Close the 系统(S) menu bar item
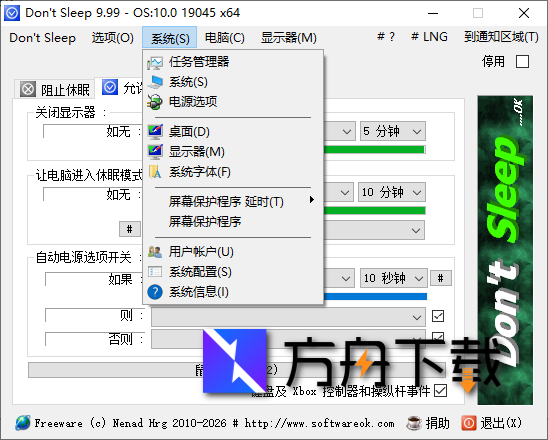This screenshot has height=440, width=548. click(x=170, y=38)
